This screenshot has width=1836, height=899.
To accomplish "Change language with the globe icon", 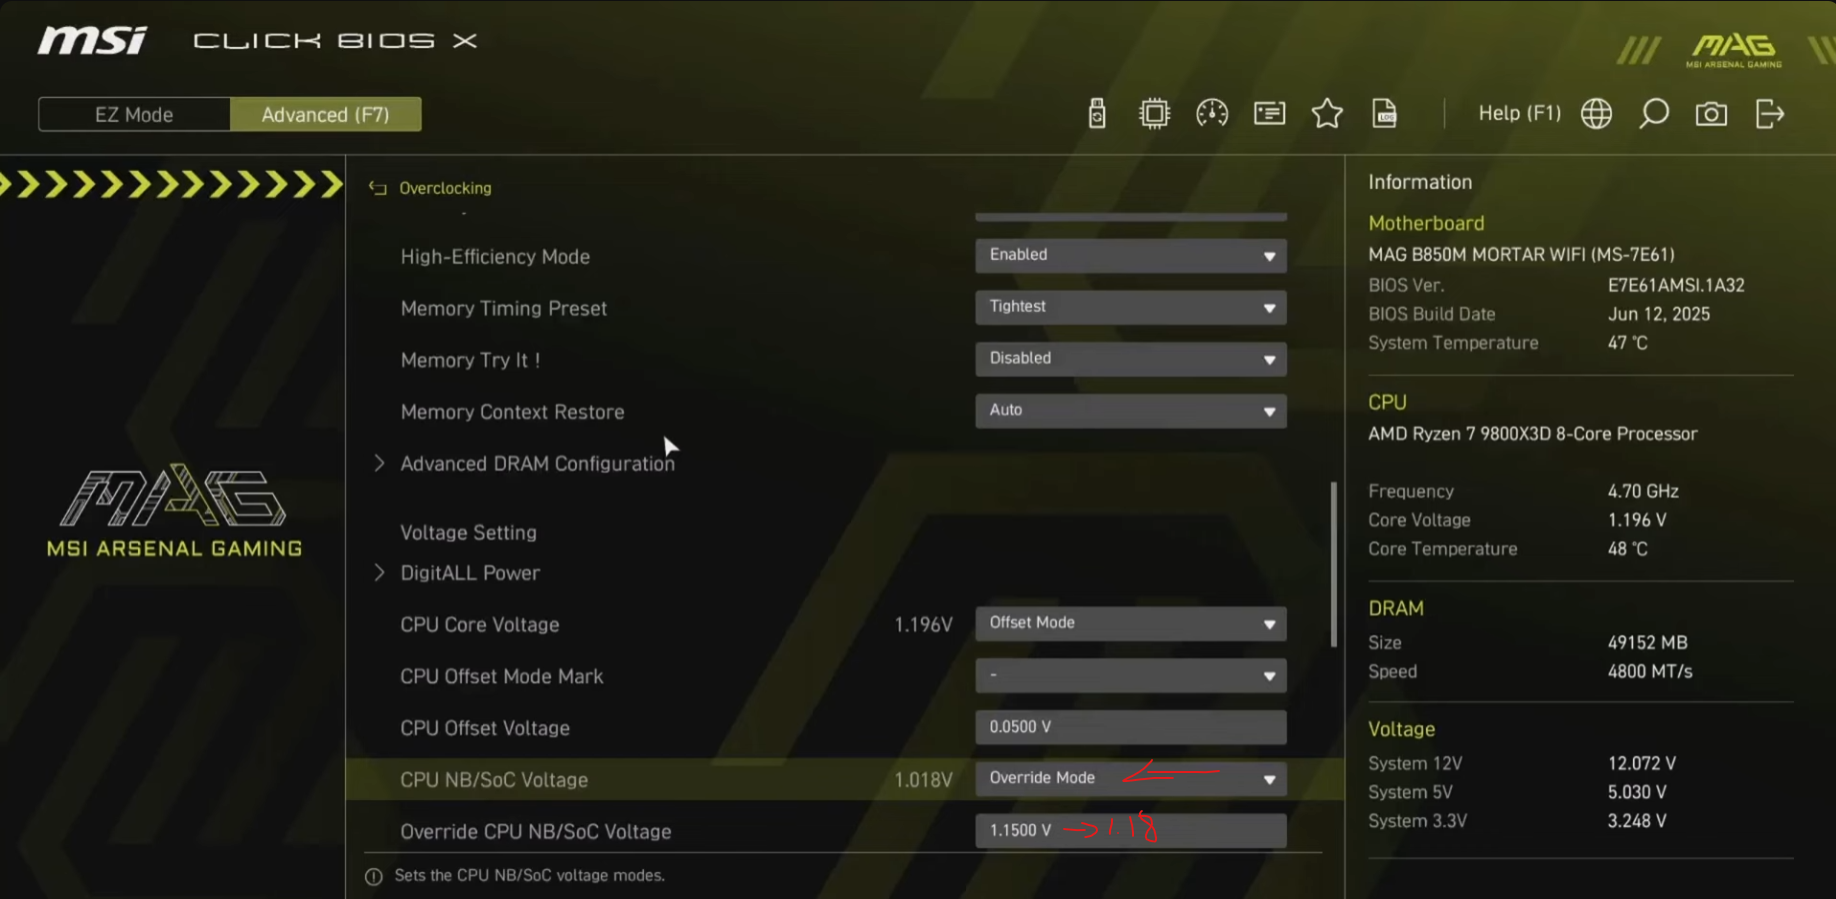I will pos(1596,114).
